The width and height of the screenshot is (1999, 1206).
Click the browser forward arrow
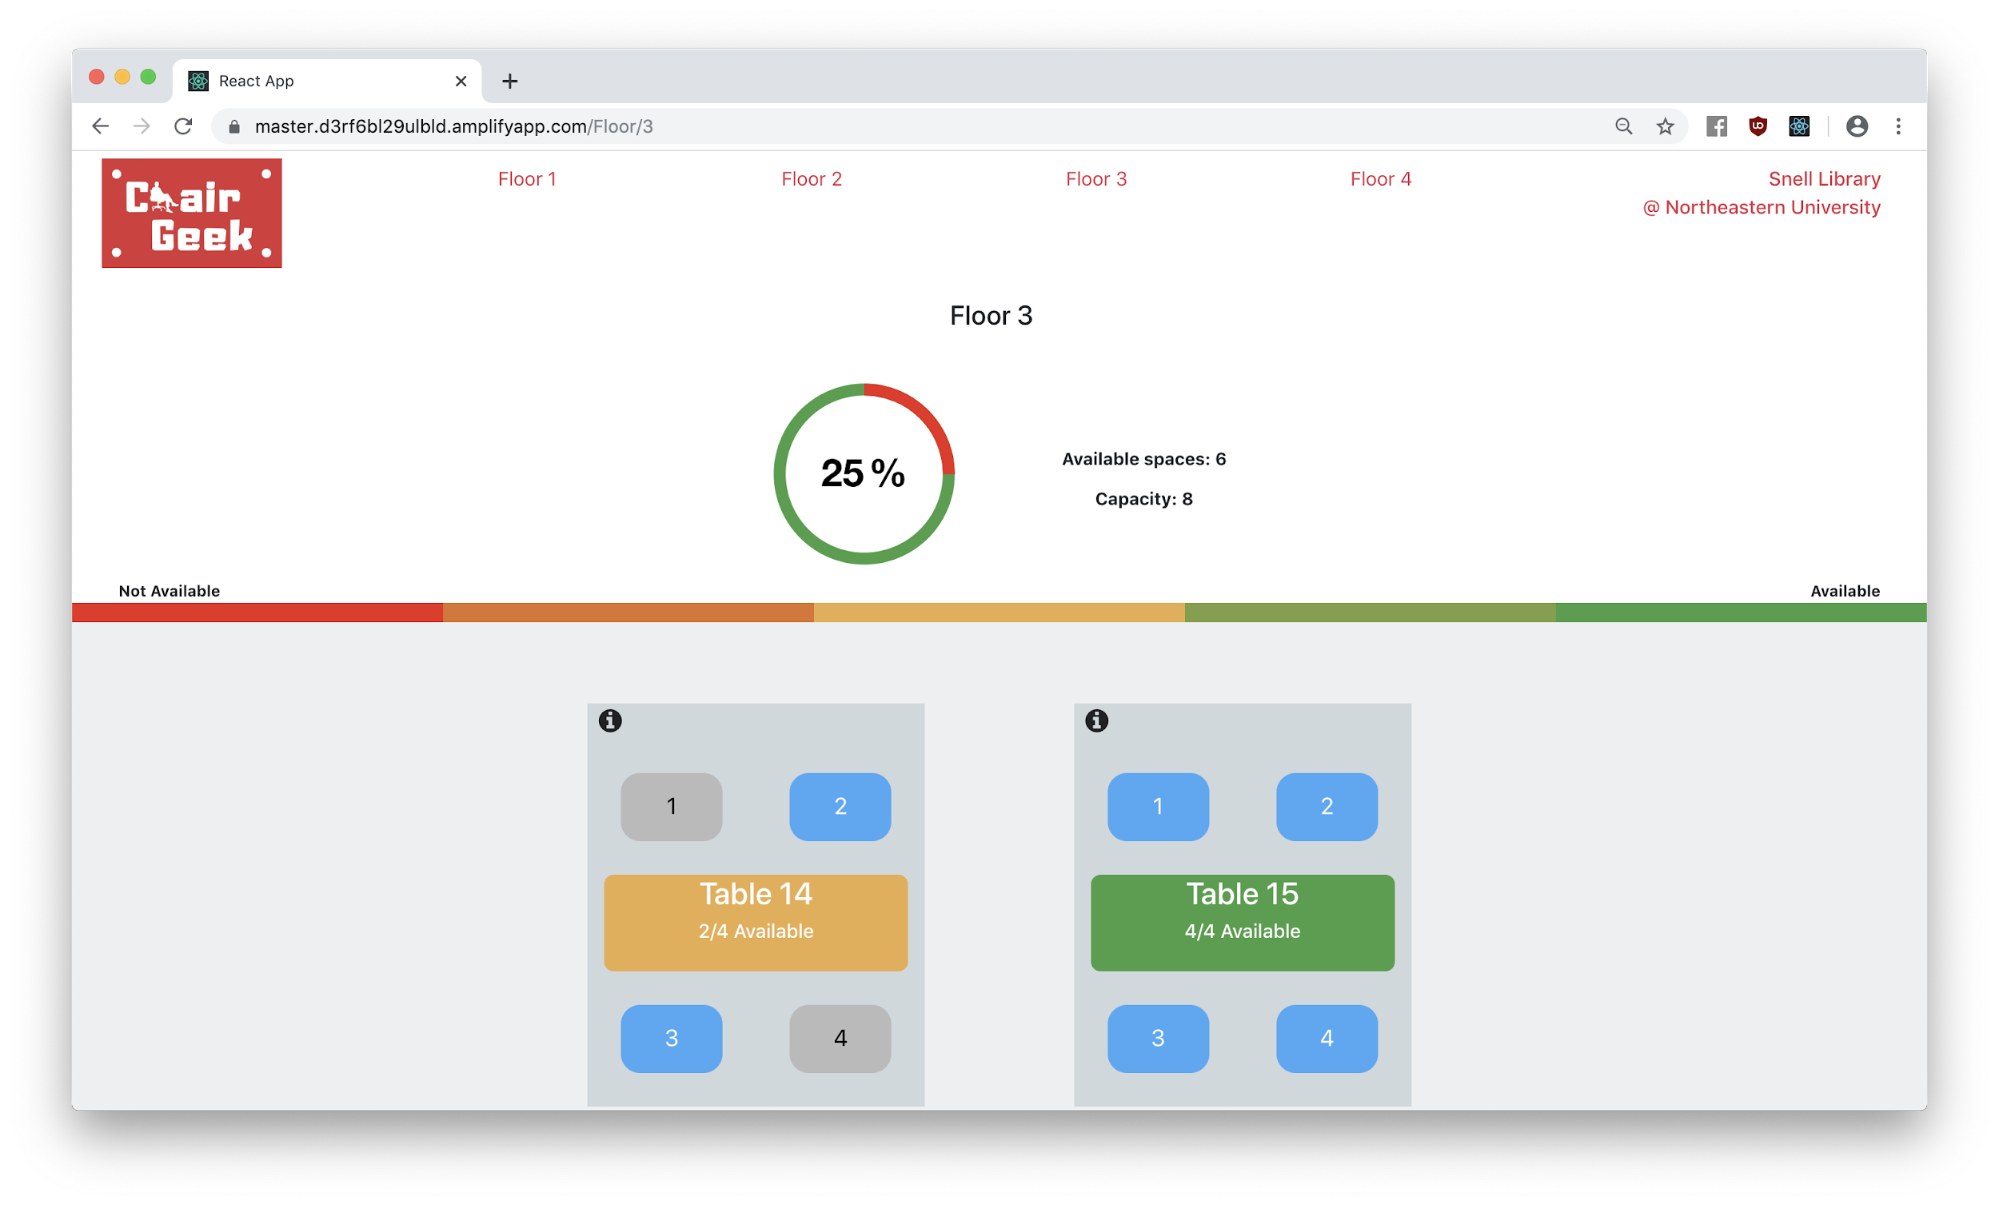click(x=142, y=126)
